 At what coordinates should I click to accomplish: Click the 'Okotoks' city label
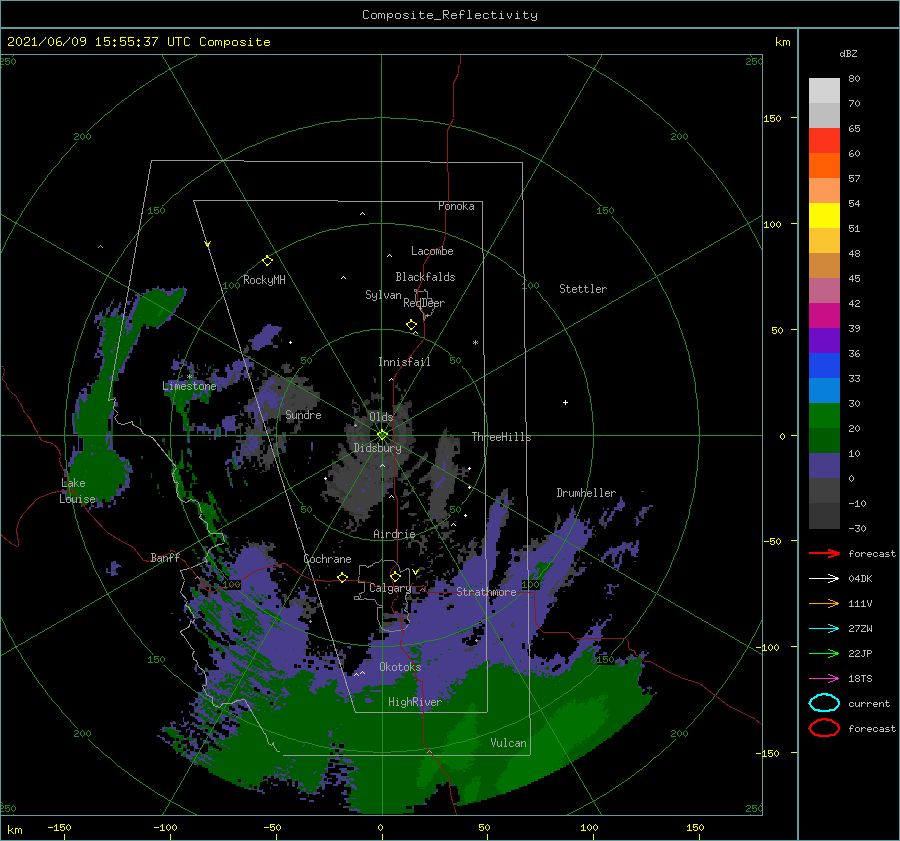pyautogui.click(x=400, y=667)
